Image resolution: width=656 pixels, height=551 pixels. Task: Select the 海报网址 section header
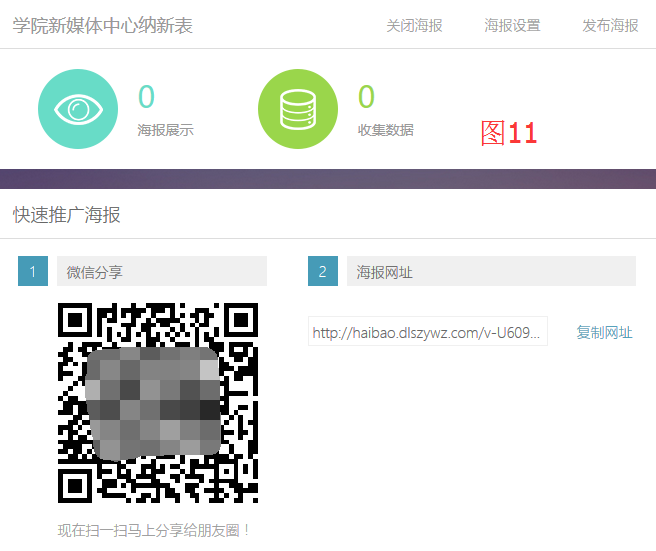pos(490,271)
